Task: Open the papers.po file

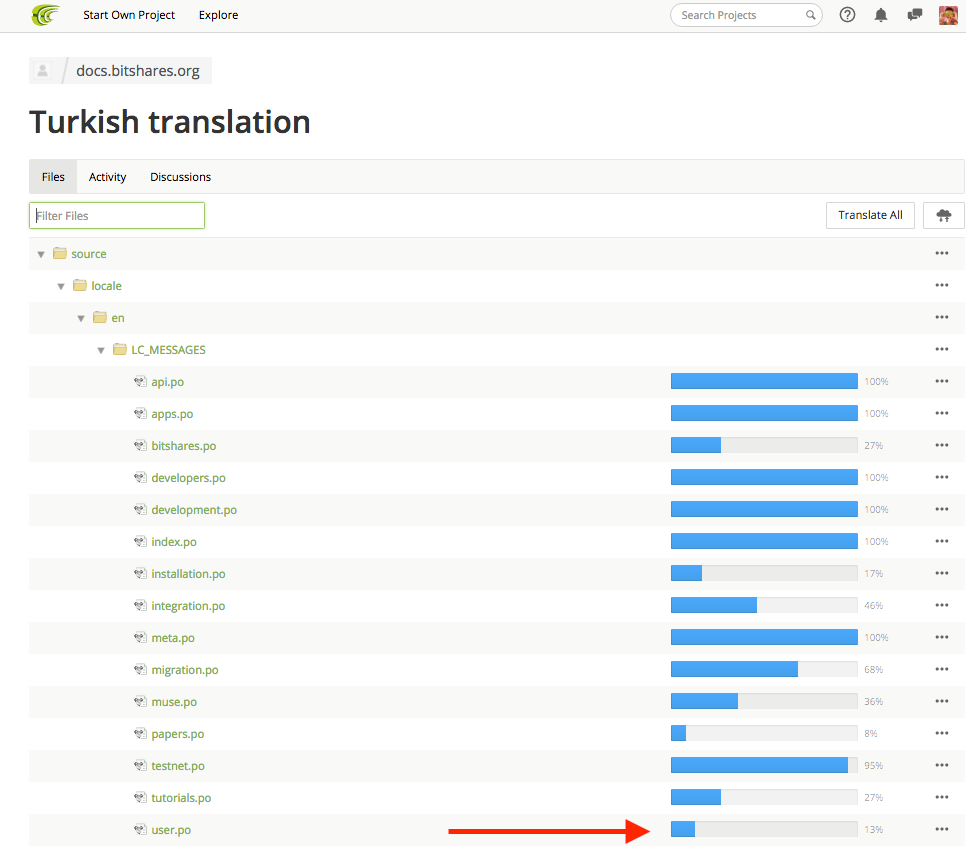Action: pos(177,734)
